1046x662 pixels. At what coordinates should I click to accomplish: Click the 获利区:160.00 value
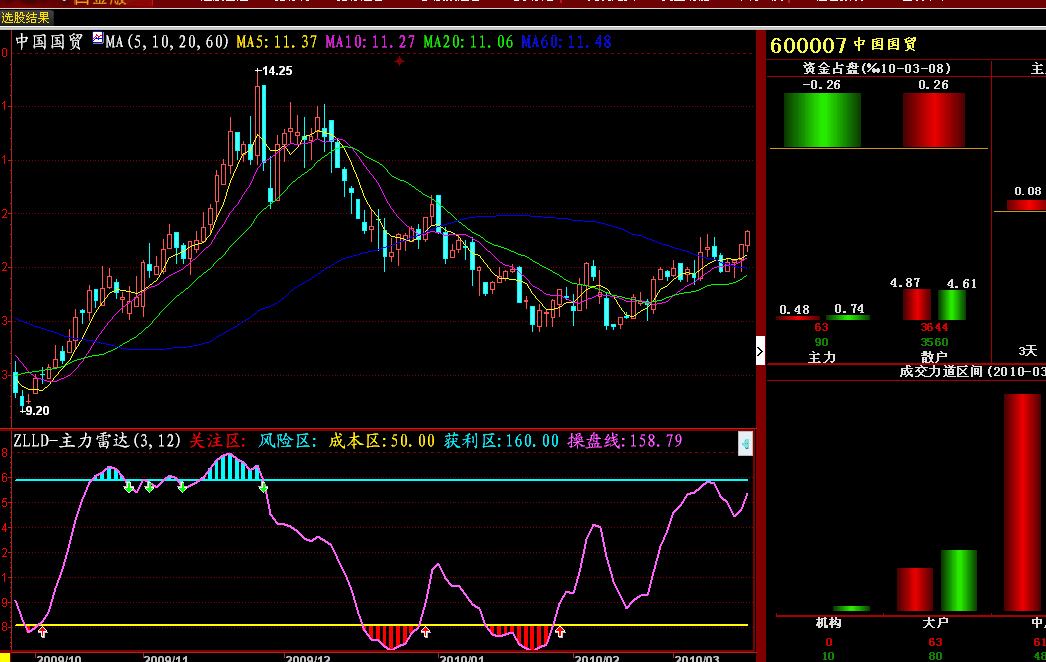pos(502,441)
